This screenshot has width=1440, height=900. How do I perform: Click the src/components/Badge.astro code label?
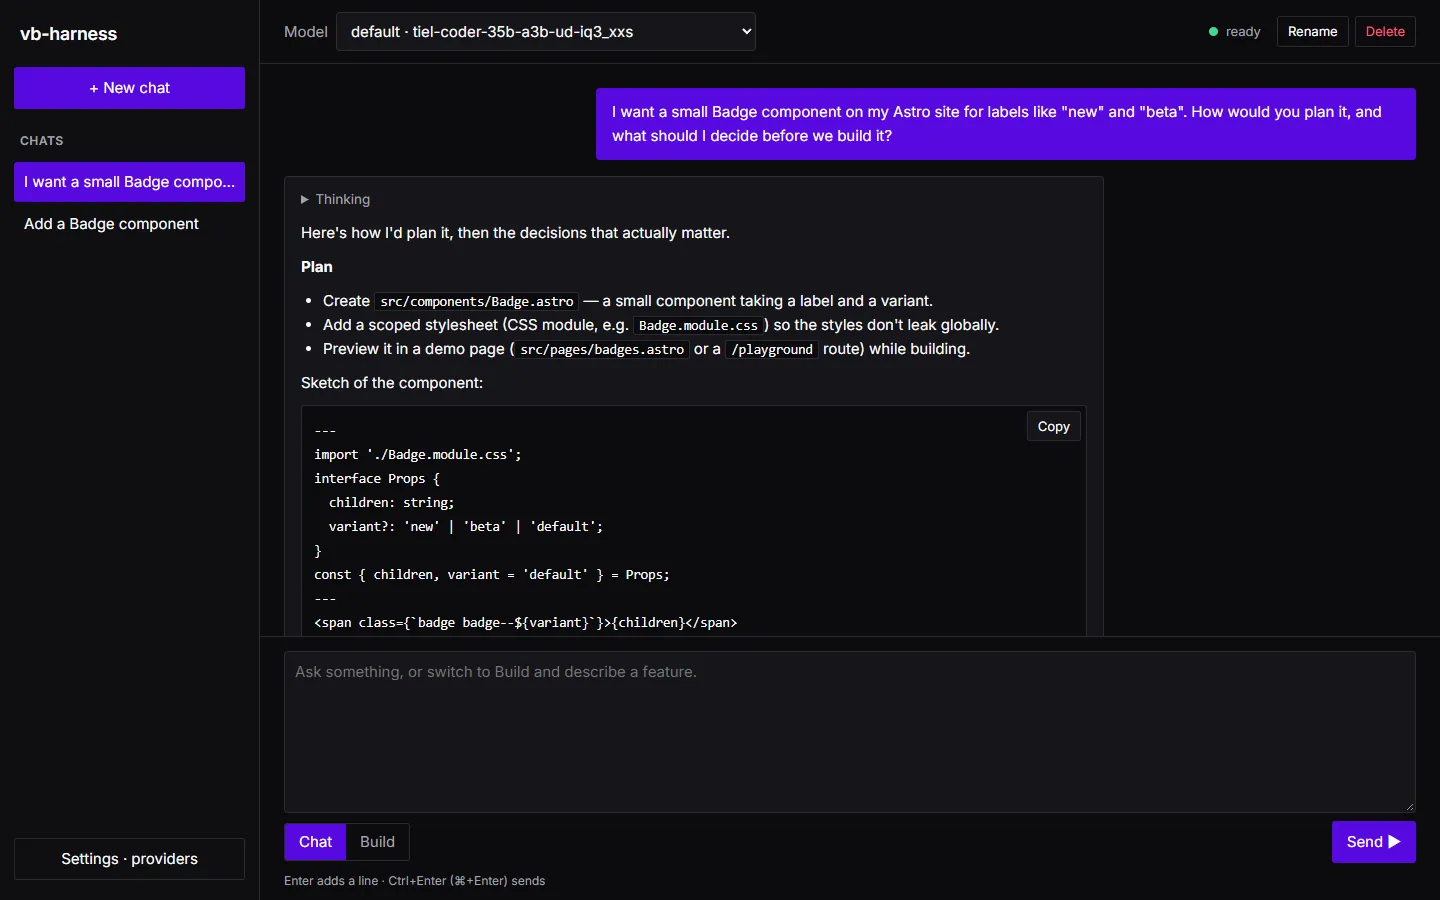click(476, 301)
